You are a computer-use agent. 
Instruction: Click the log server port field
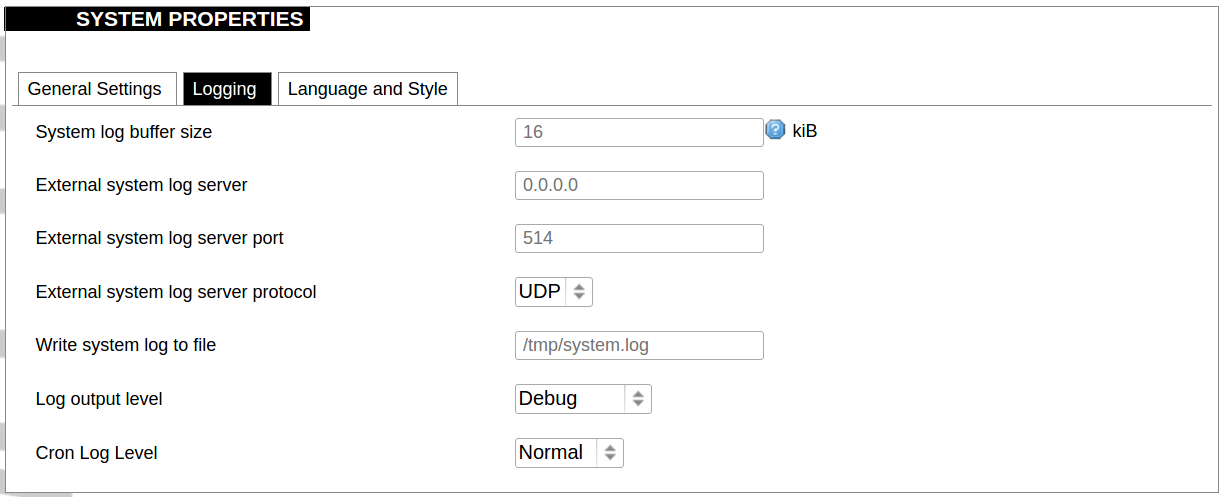pos(639,238)
